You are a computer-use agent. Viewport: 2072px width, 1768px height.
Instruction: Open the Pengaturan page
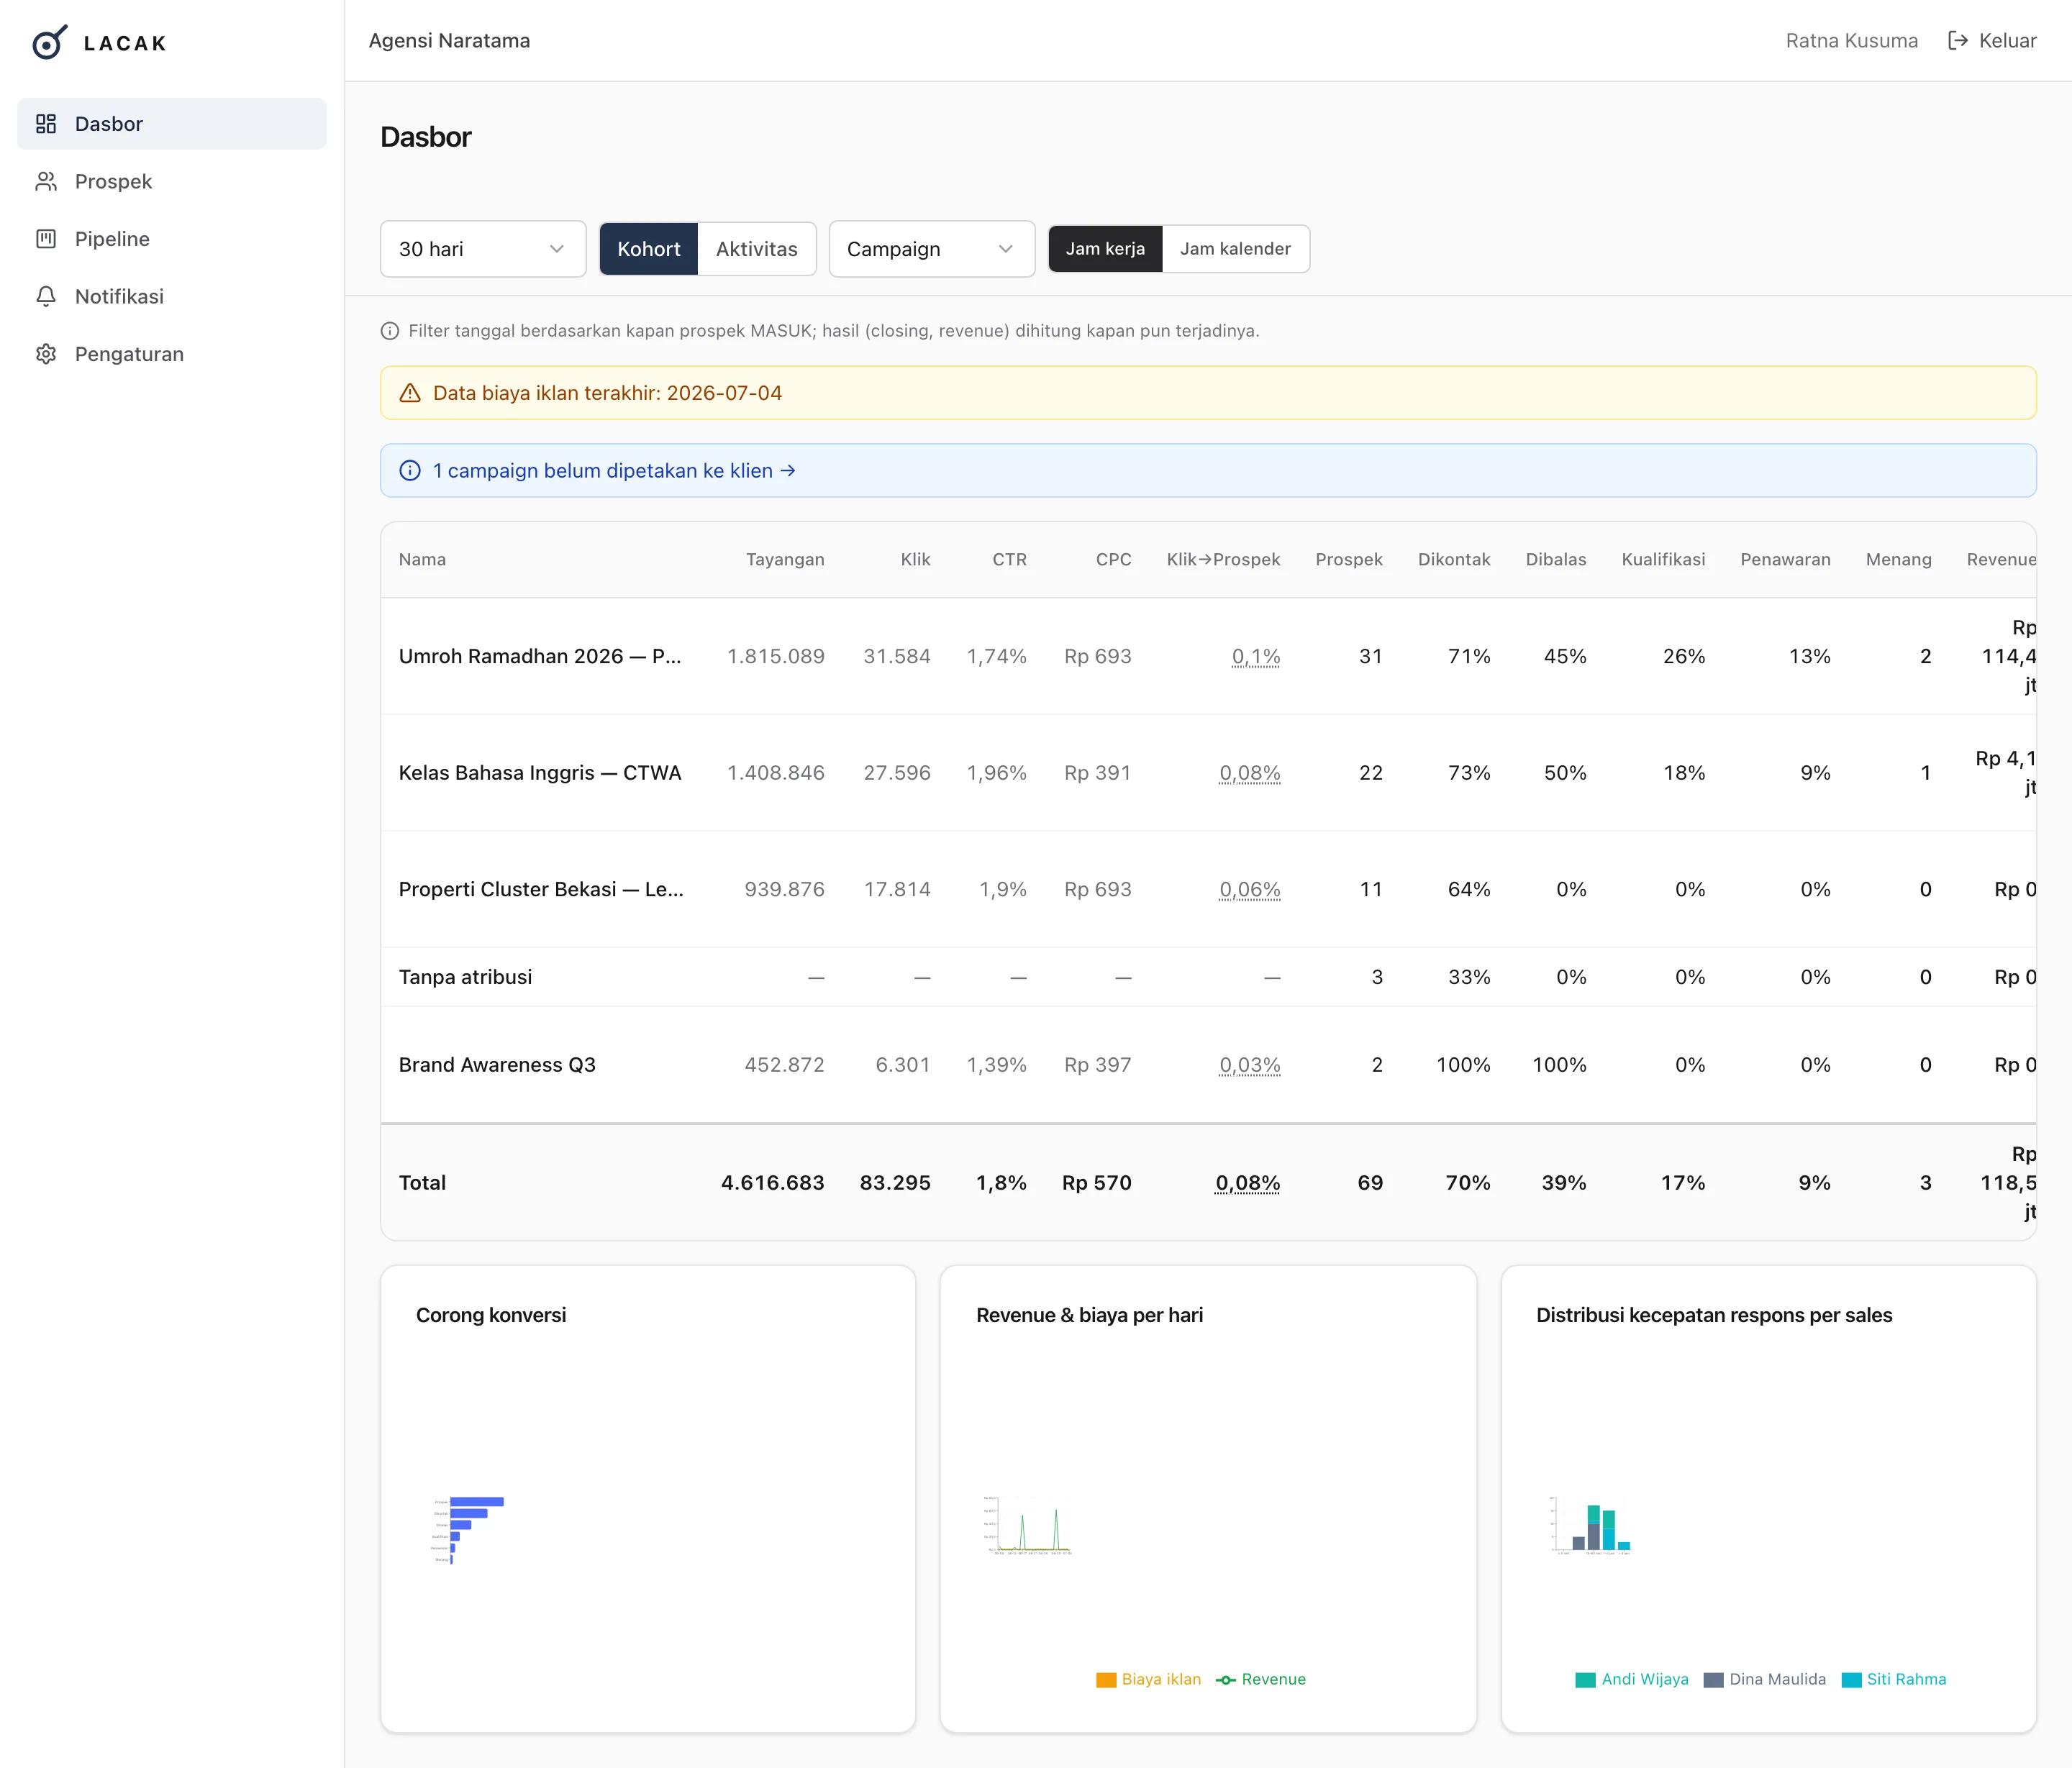coord(172,354)
